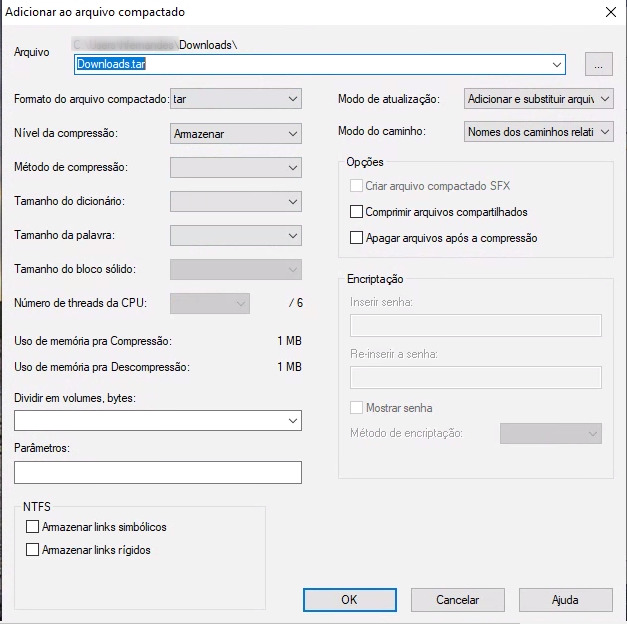Screen dimensions: 627x624
Task: Open Tamanho da palavra dropdown
Action: (x=236, y=236)
